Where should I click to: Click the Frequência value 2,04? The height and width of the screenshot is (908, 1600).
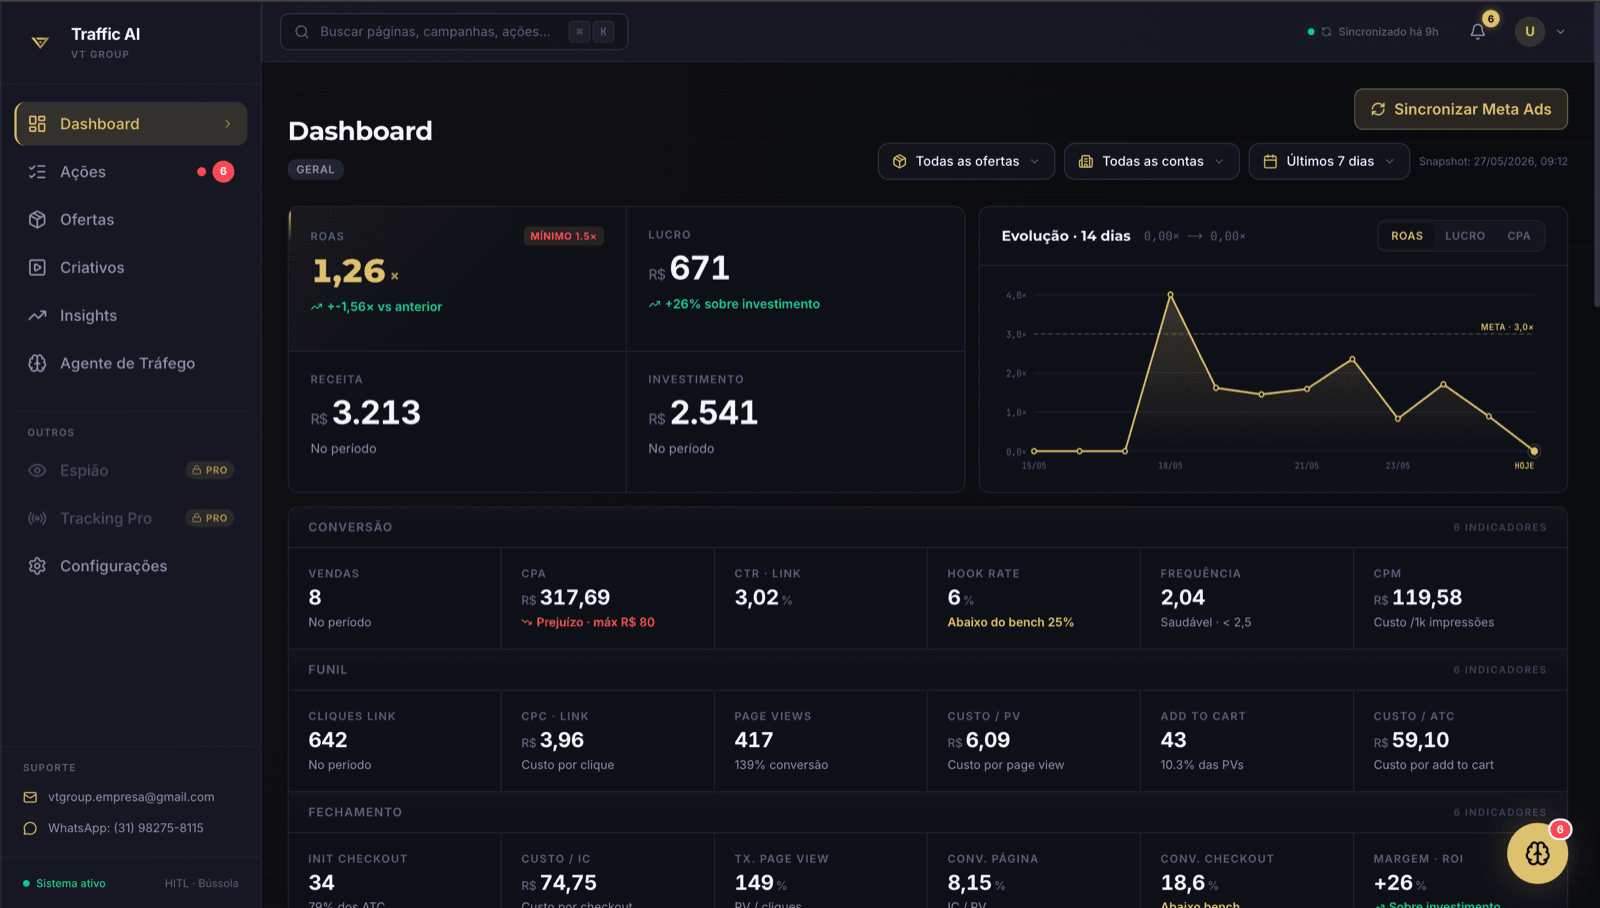1182,598
